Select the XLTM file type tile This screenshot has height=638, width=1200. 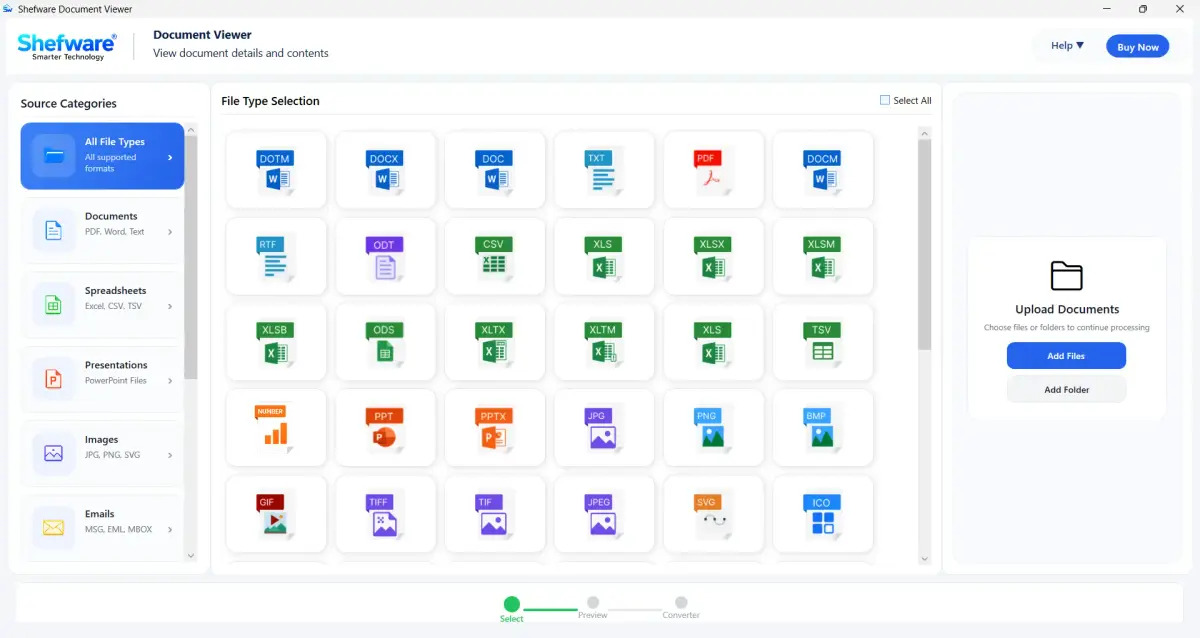[604, 342]
